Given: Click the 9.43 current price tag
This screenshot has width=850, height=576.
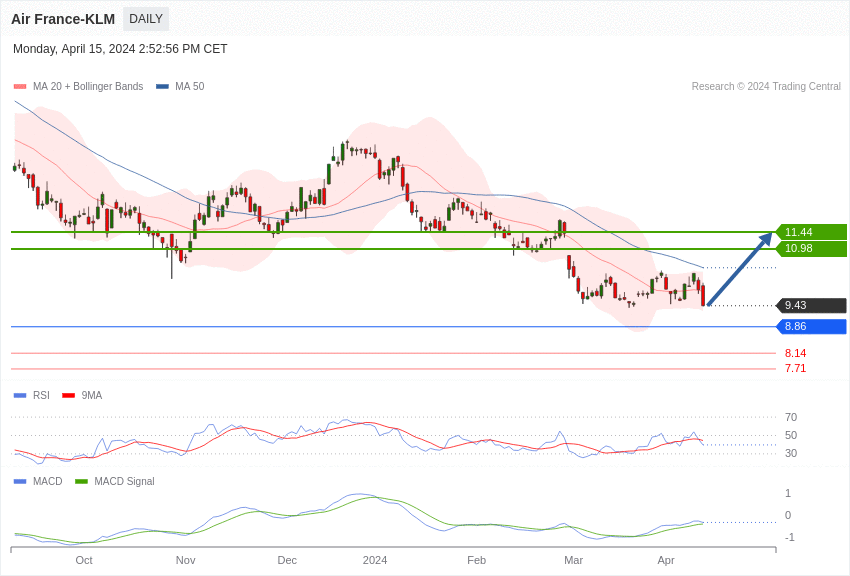Looking at the screenshot, I should (x=811, y=306).
